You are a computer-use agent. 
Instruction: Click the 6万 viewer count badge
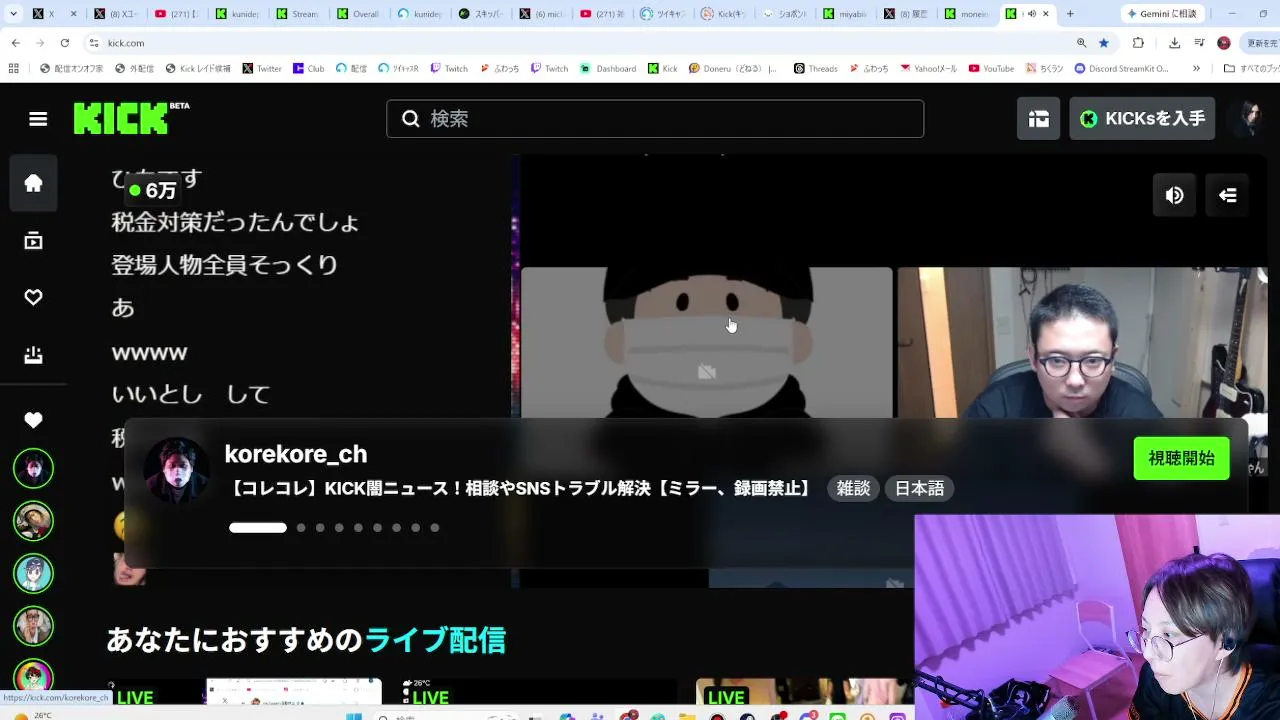pyautogui.click(x=153, y=190)
